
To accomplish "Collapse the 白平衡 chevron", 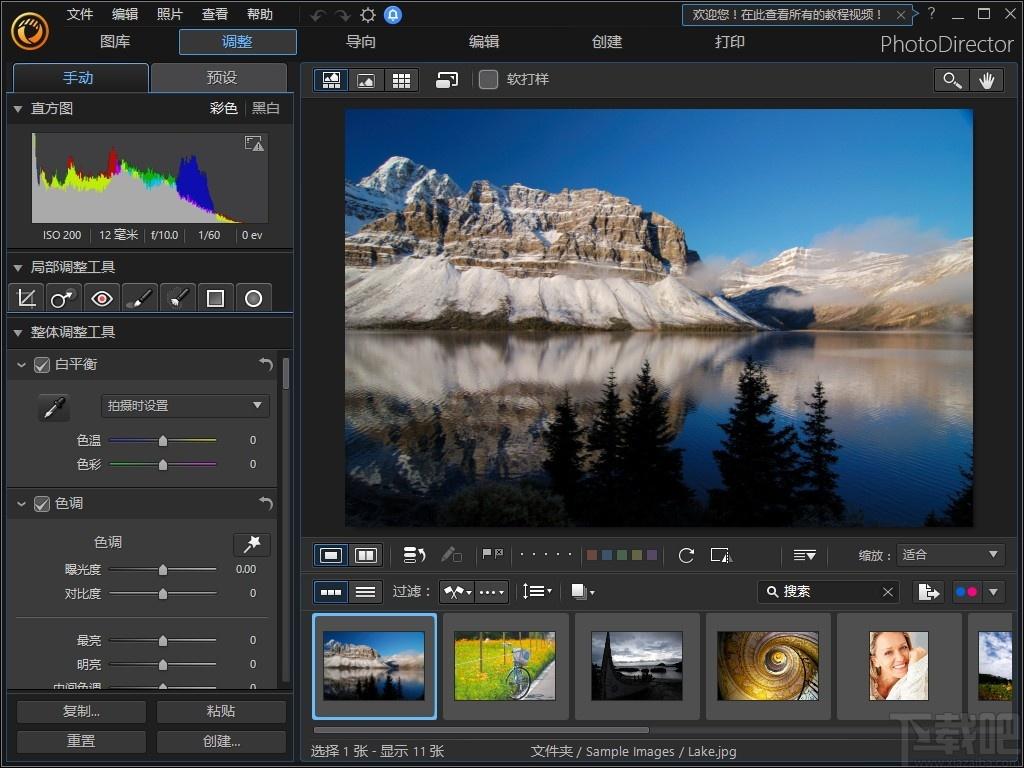I will tap(22, 364).
